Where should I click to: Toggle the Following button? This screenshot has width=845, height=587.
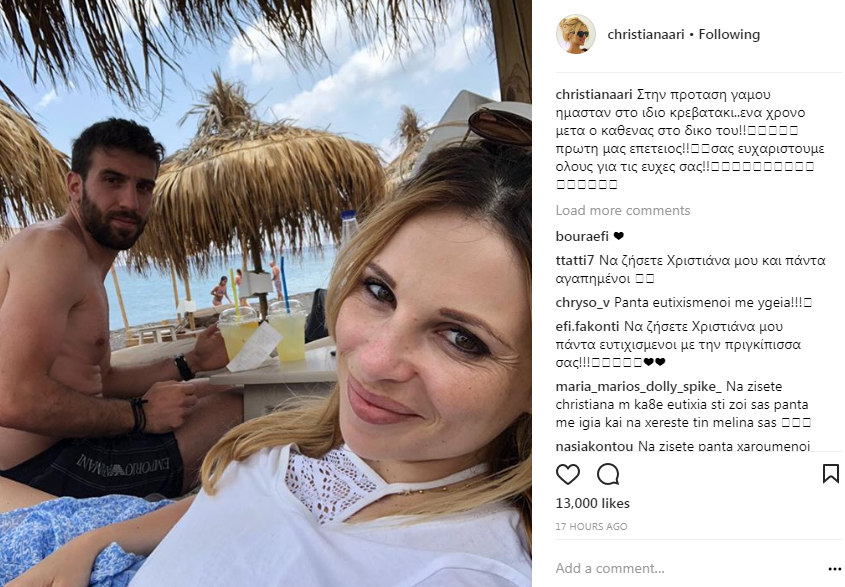pyautogui.click(x=729, y=34)
